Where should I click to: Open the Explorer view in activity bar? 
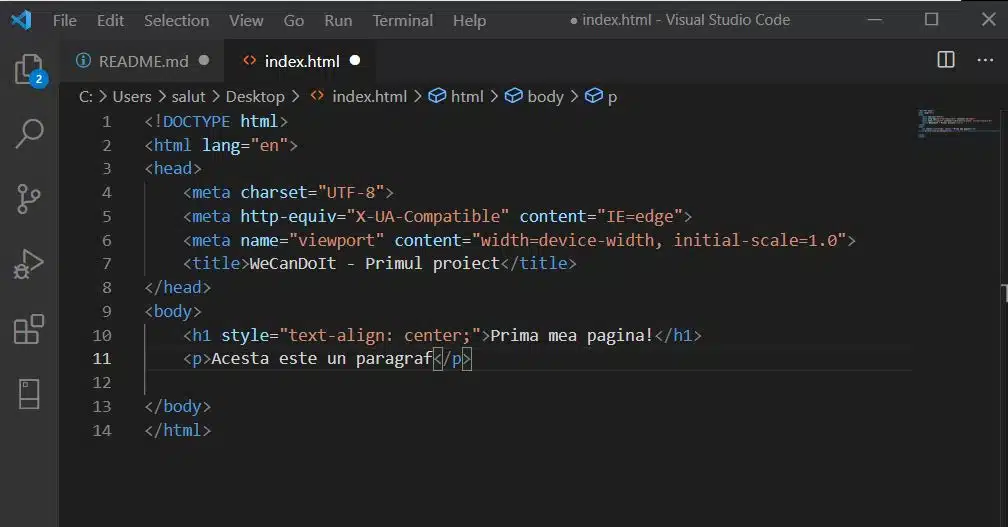pos(30,69)
